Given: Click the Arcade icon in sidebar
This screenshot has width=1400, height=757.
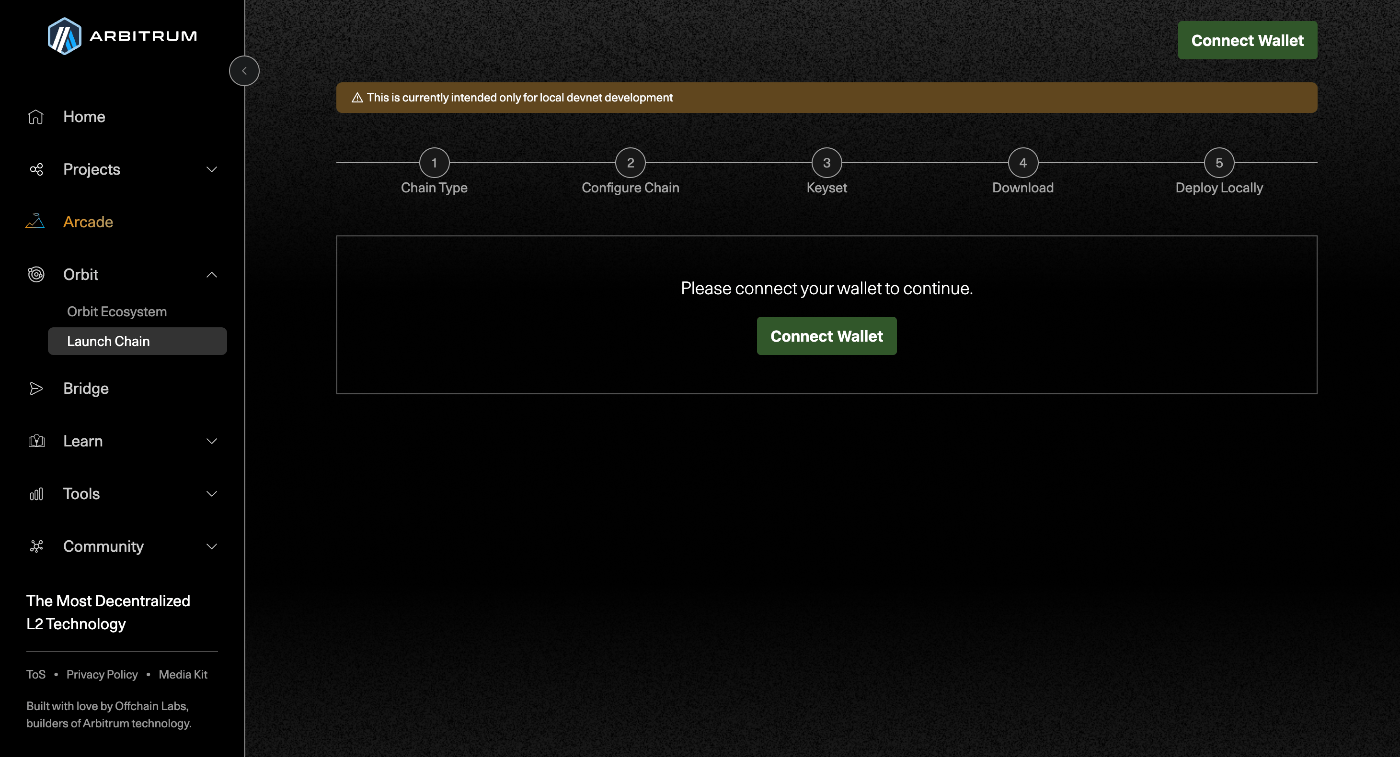Looking at the screenshot, I should click(36, 222).
